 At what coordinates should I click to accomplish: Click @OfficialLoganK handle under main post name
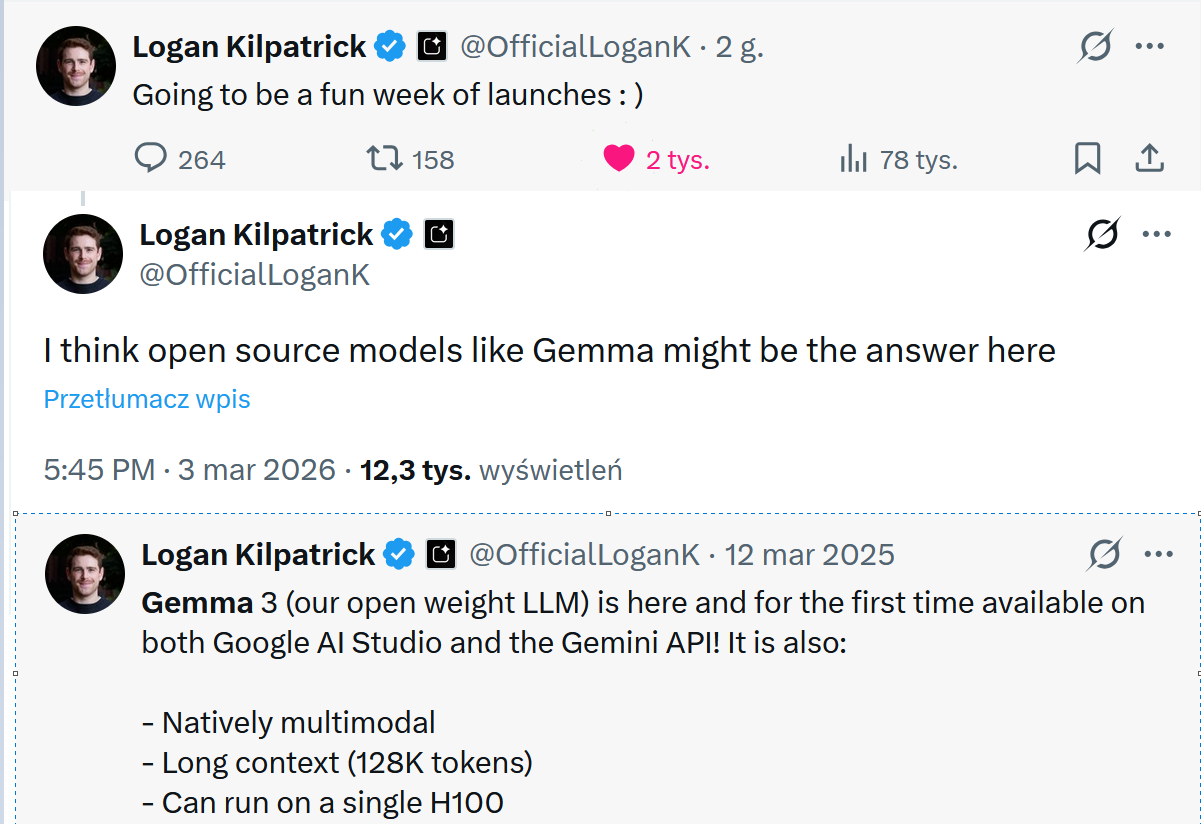(254, 275)
